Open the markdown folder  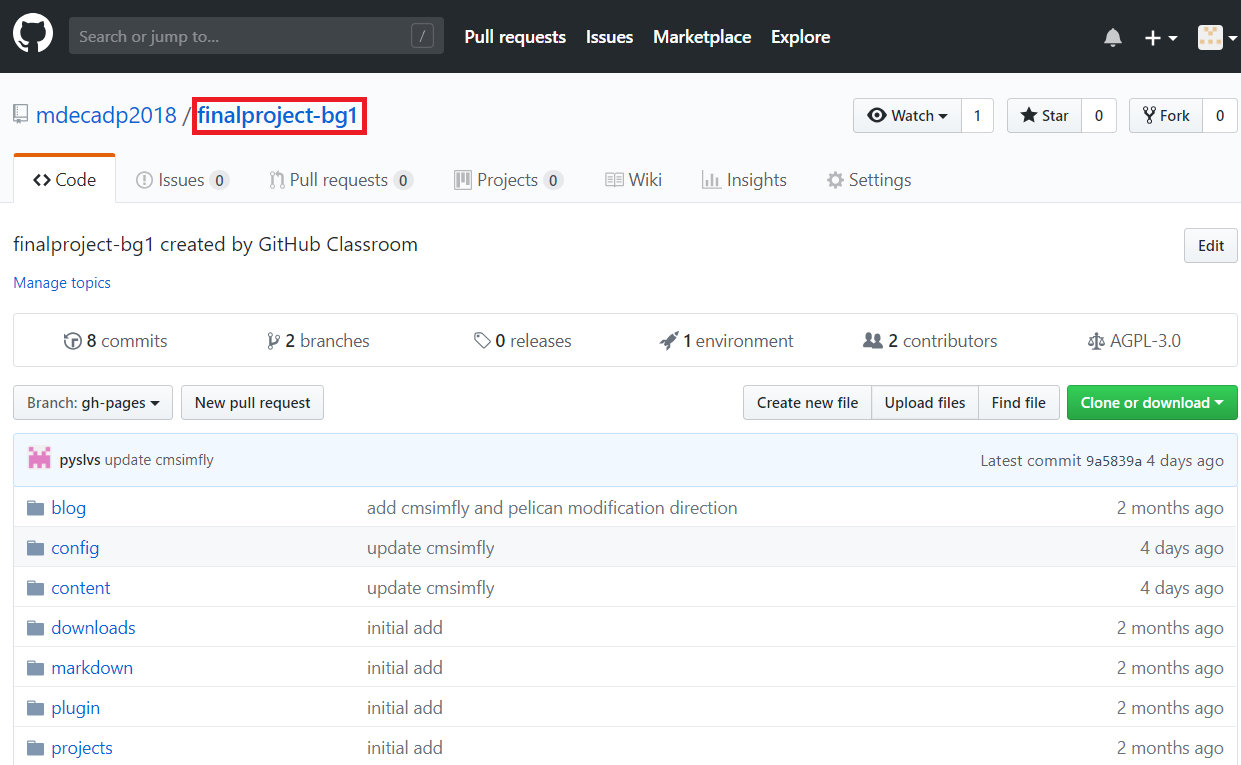pyautogui.click(x=92, y=668)
